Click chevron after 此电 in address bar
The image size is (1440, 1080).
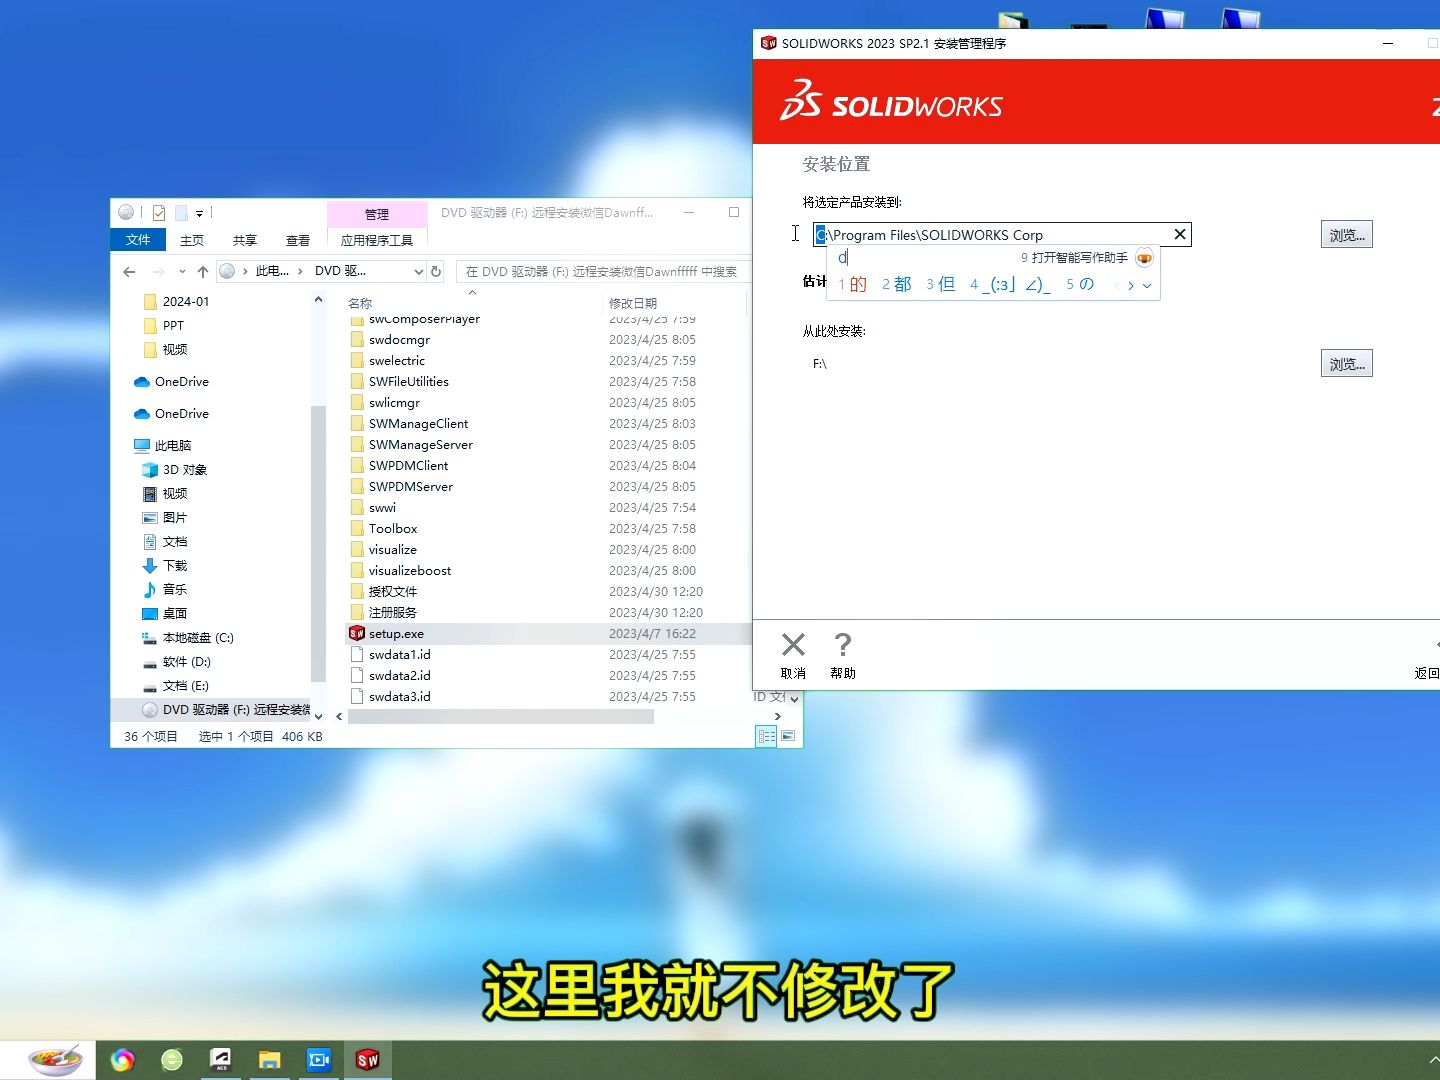(x=300, y=271)
